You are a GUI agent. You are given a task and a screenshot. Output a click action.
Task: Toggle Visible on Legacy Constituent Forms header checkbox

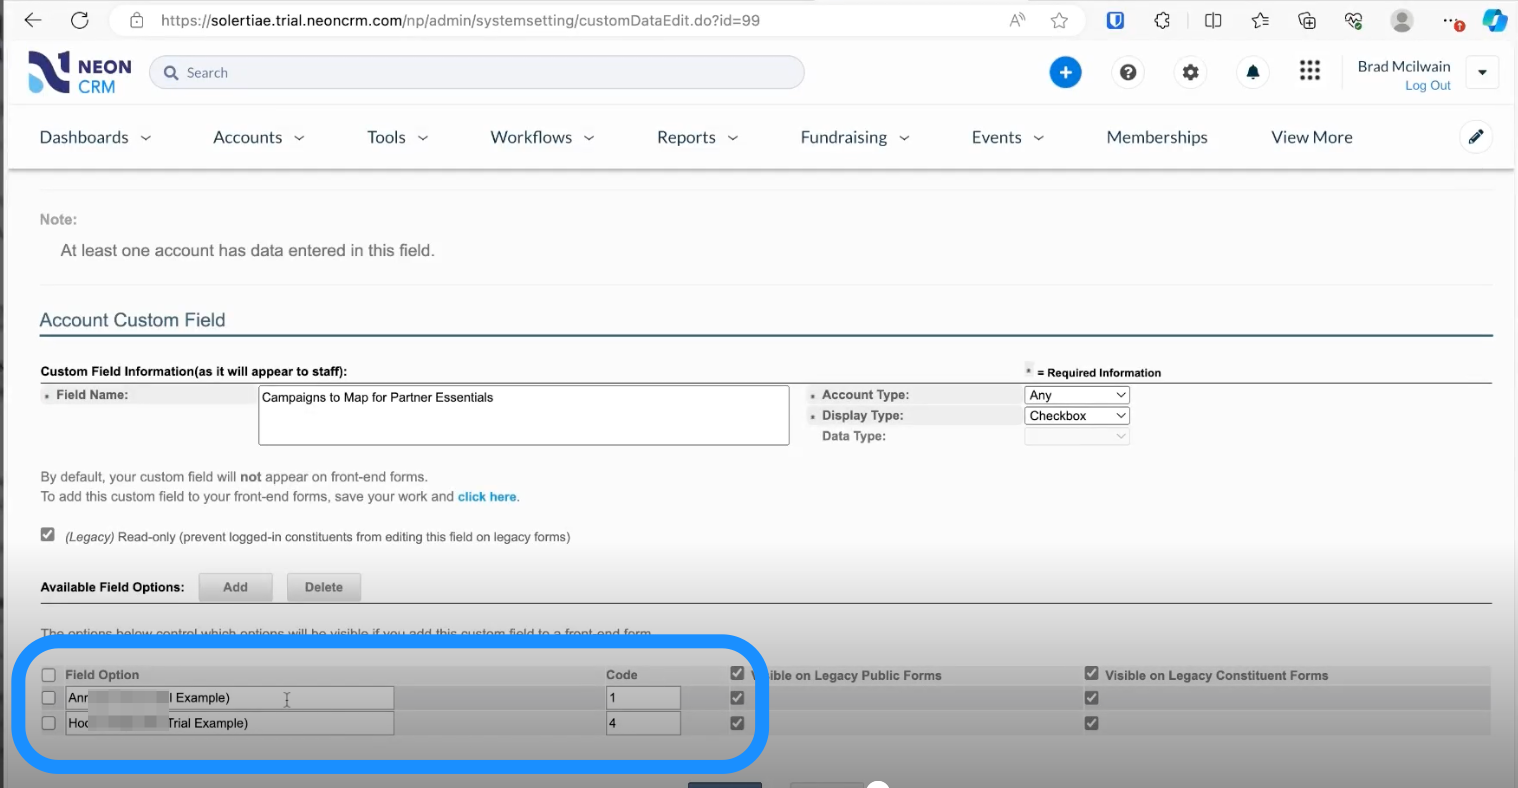tap(1091, 673)
